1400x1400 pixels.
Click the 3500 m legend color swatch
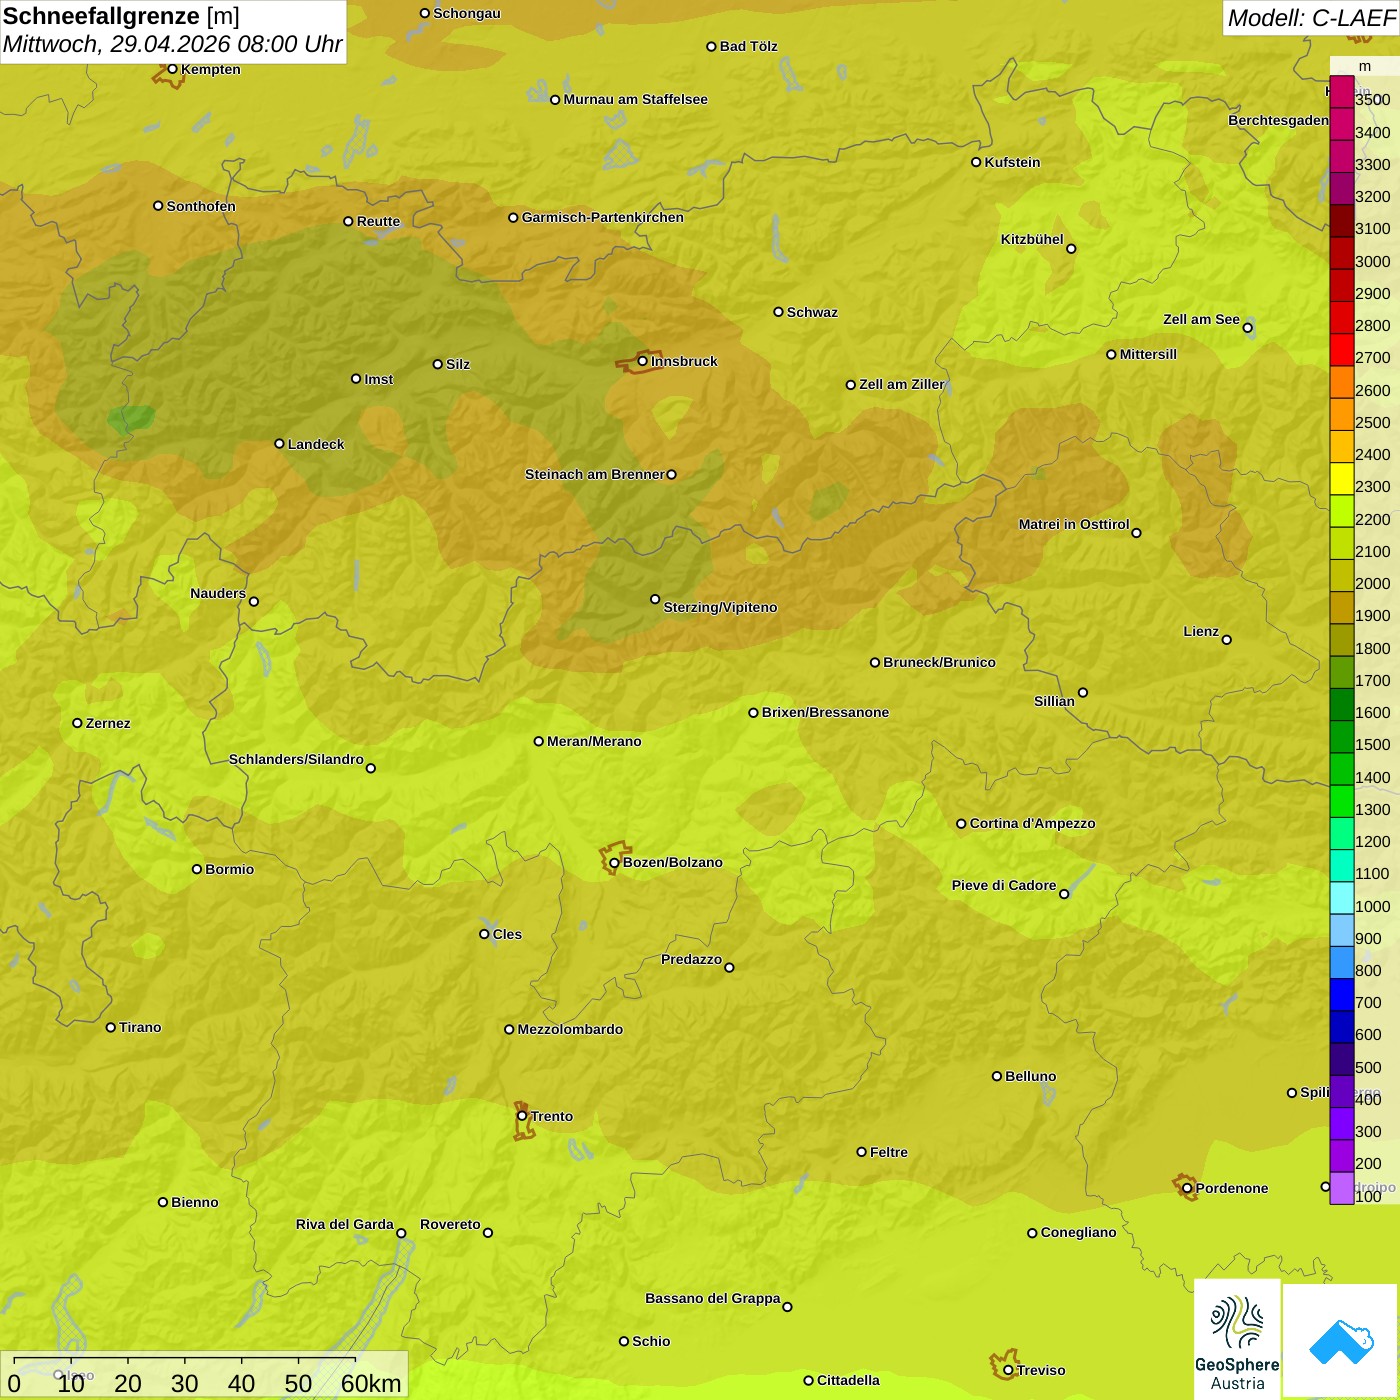pyautogui.click(x=1342, y=92)
